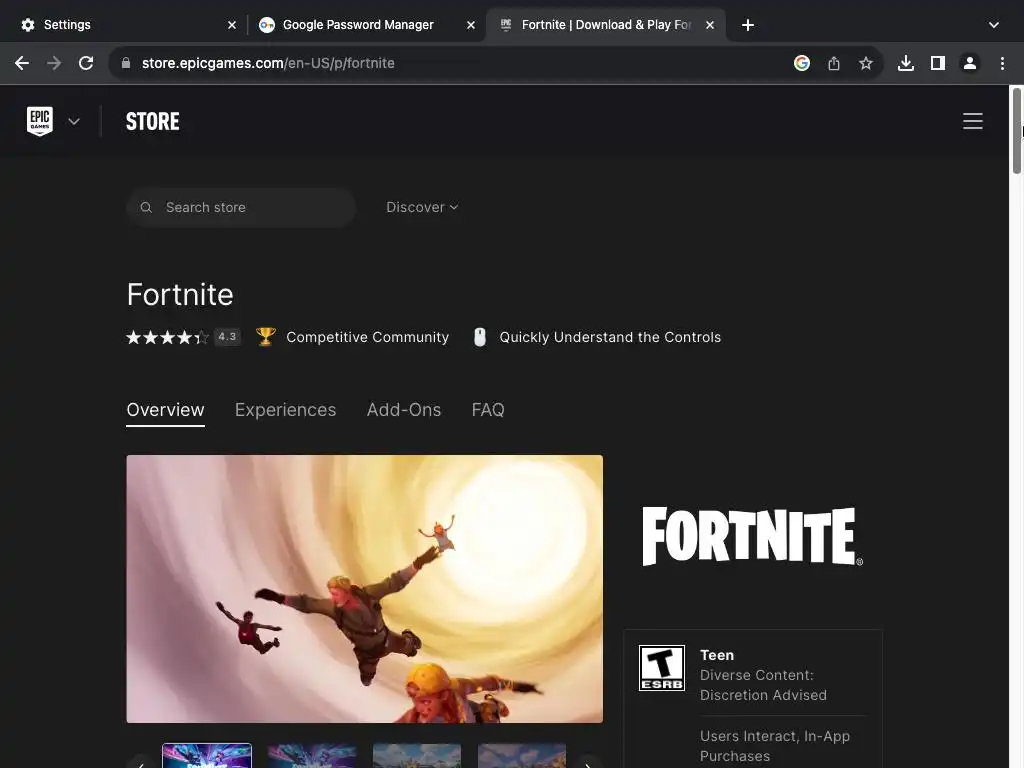Close the Google Password Manager tab
The image size is (1024, 768).
(x=471, y=25)
